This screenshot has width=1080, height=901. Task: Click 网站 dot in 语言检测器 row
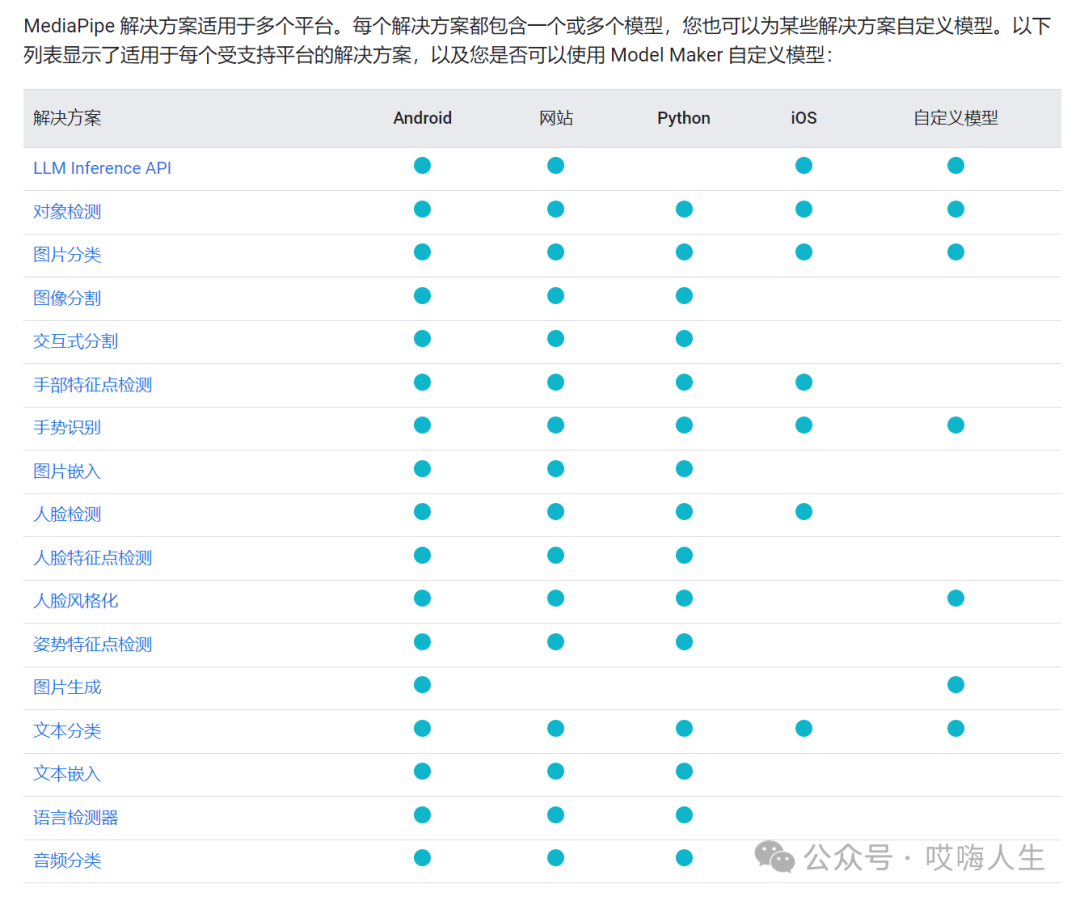[x=556, y=815]
